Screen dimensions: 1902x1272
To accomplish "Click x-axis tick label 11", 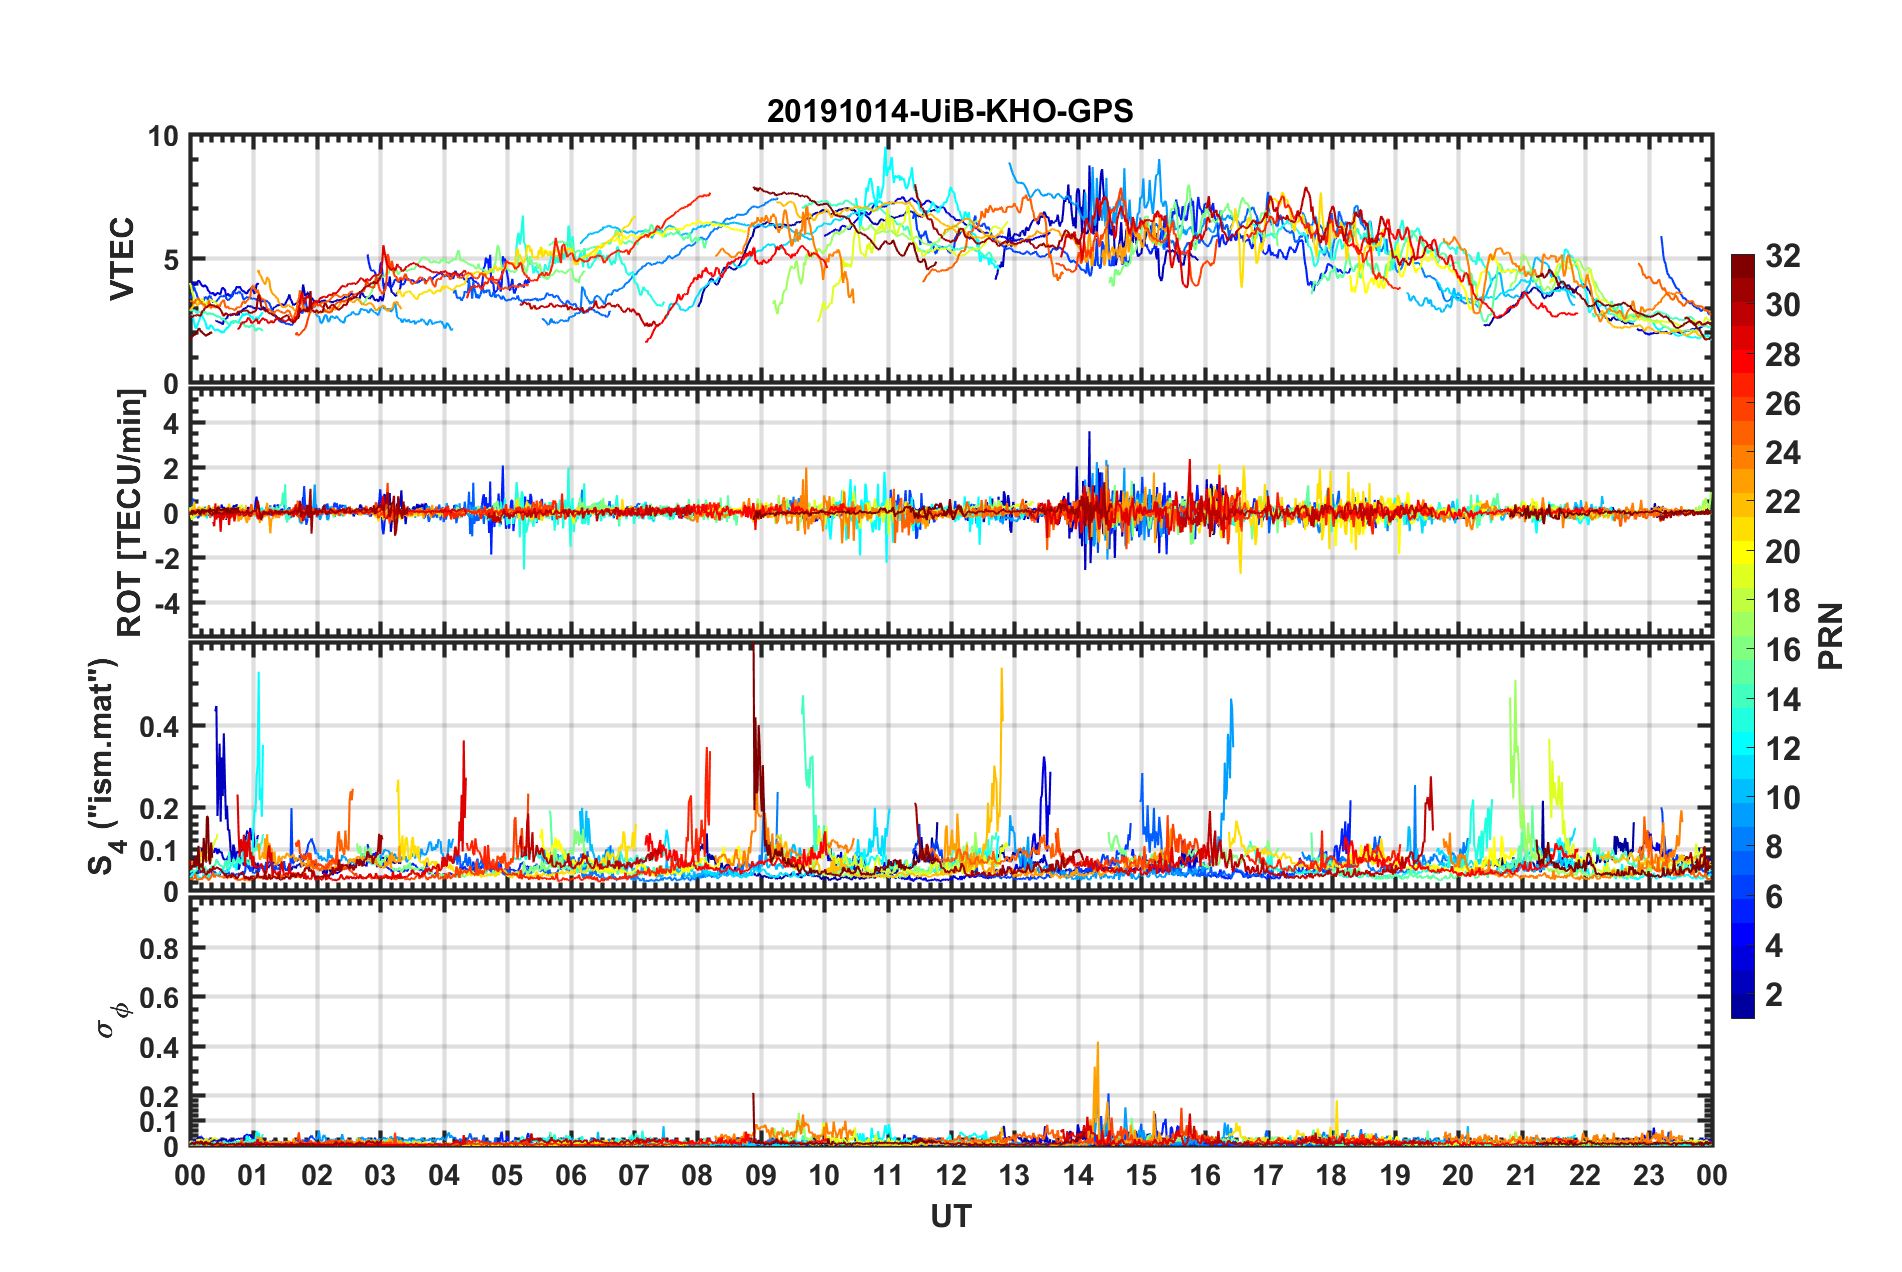I will click(x=888, y=1175).
